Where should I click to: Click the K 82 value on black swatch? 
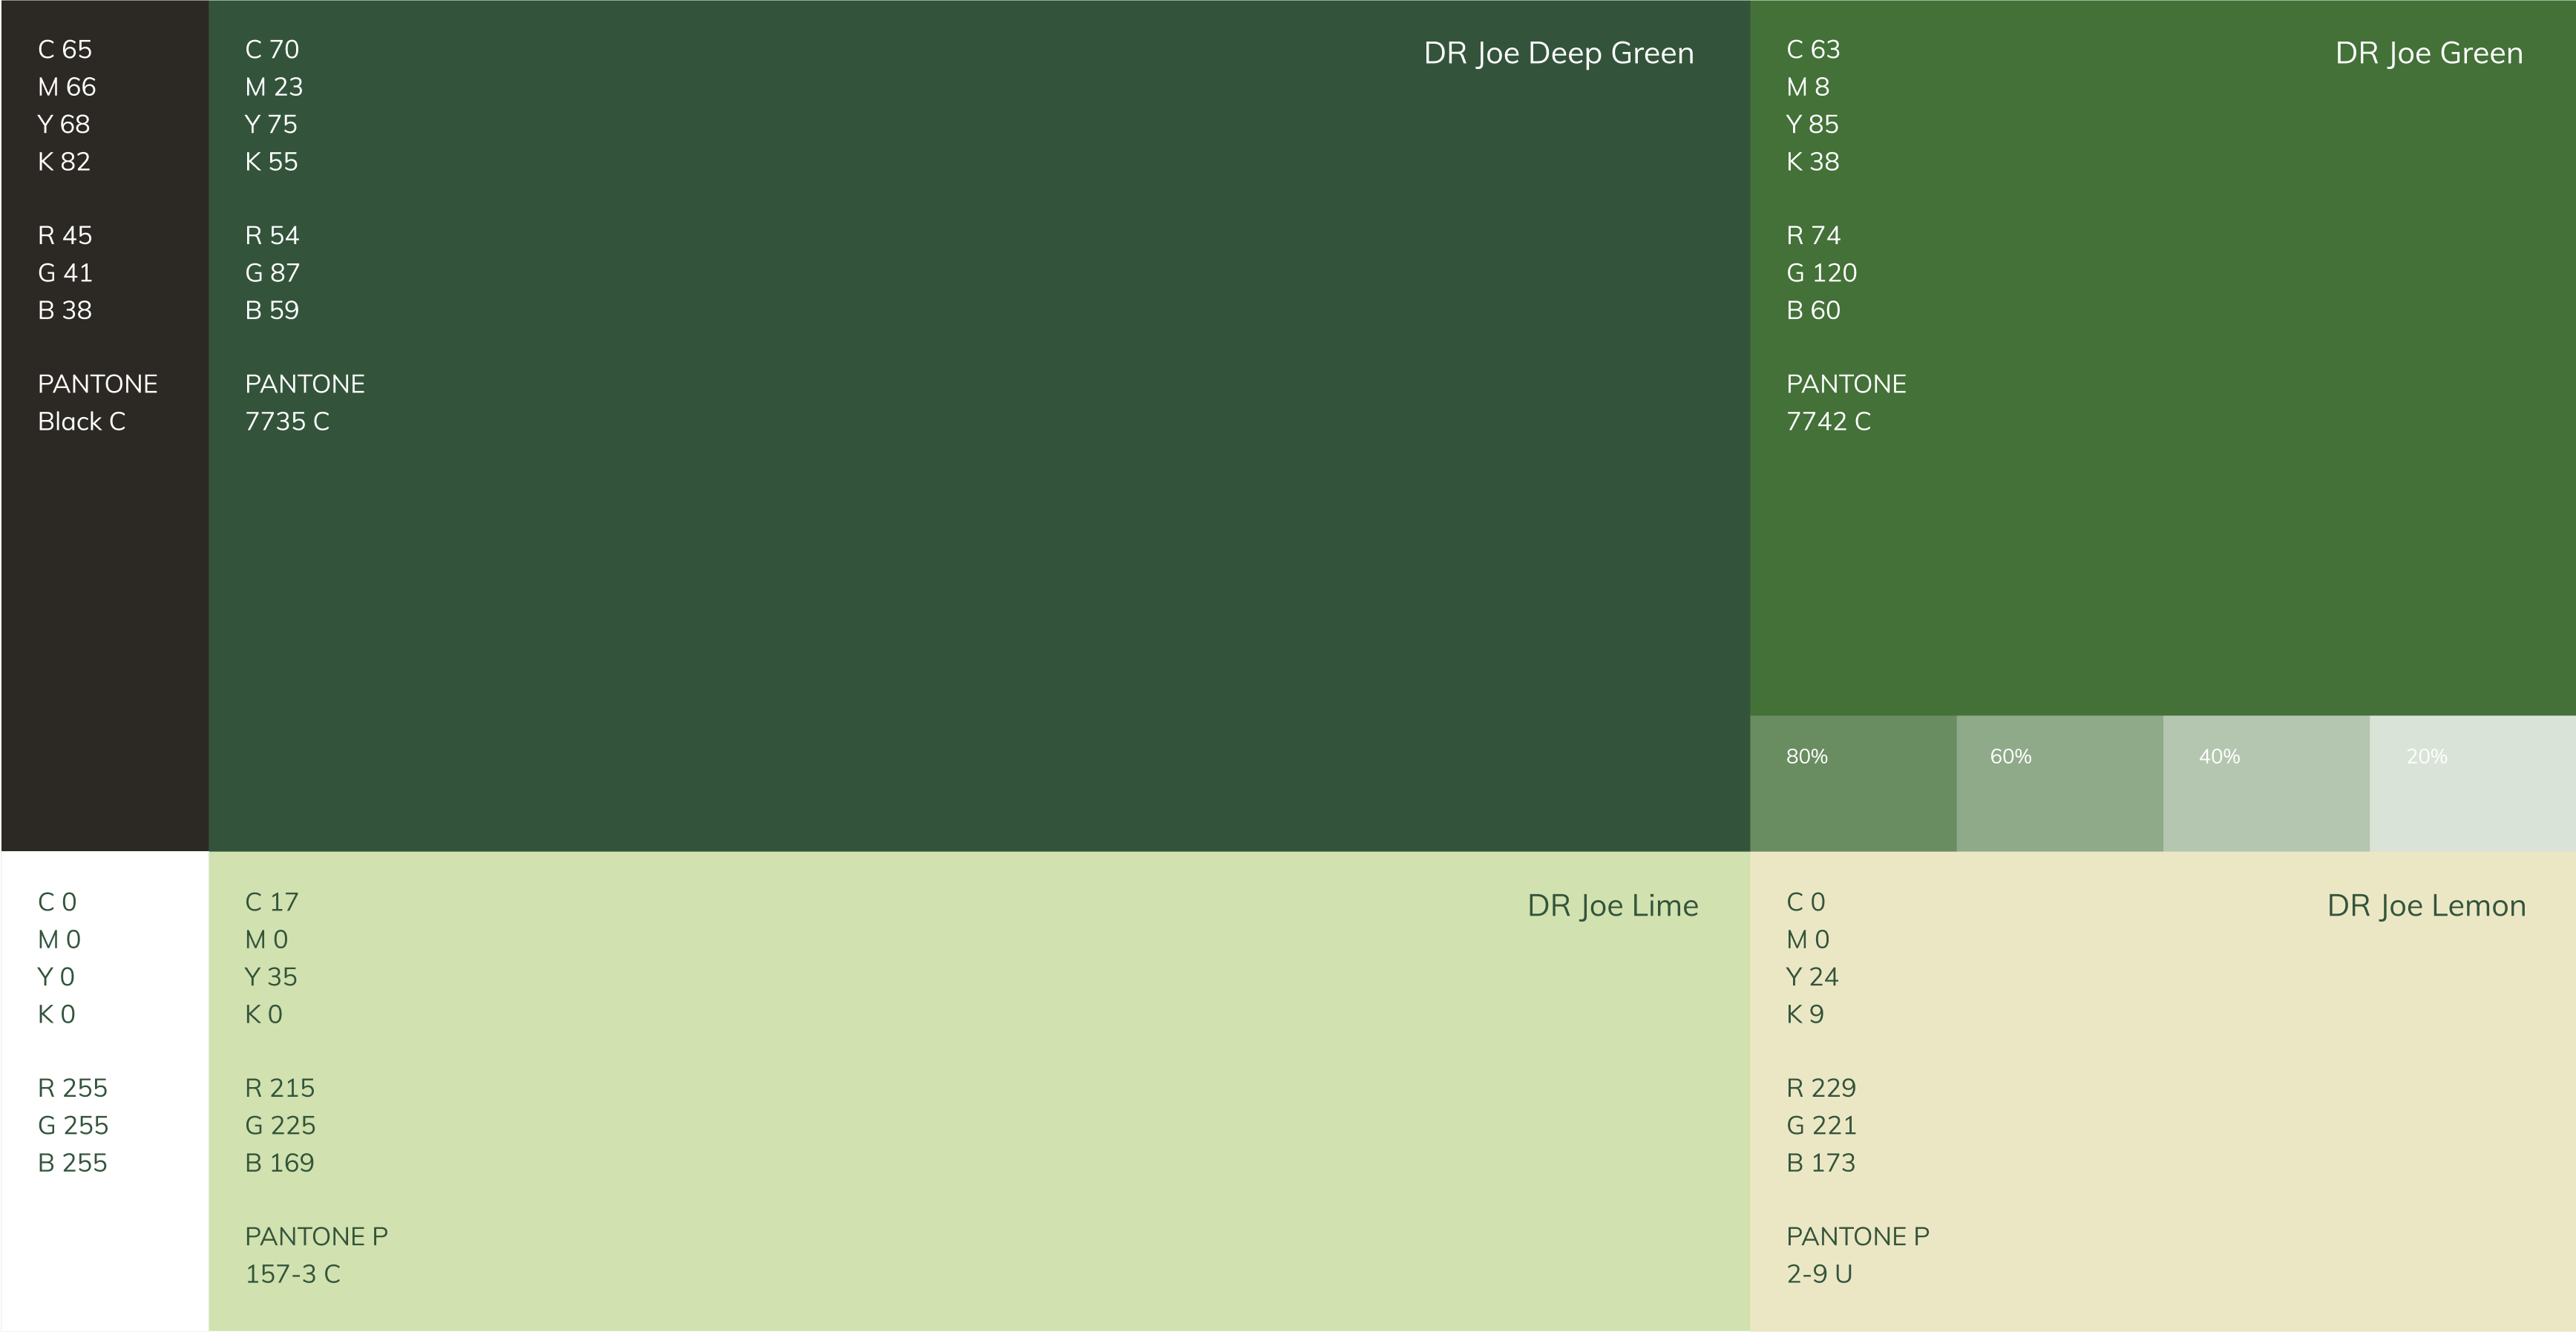64,162
